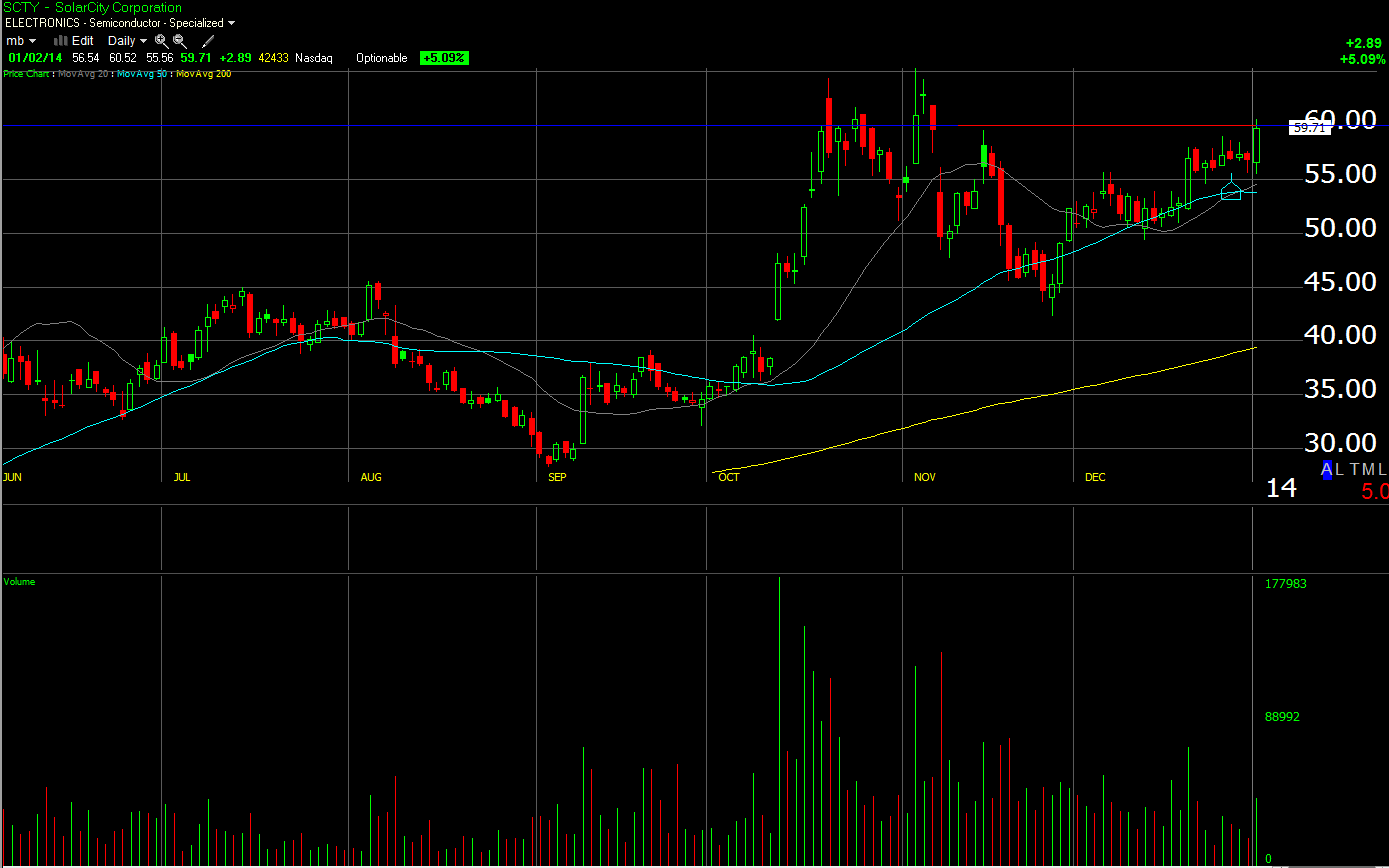Click the Price Chart pane label
1389x868 pixels.
(x=27, y=74)
